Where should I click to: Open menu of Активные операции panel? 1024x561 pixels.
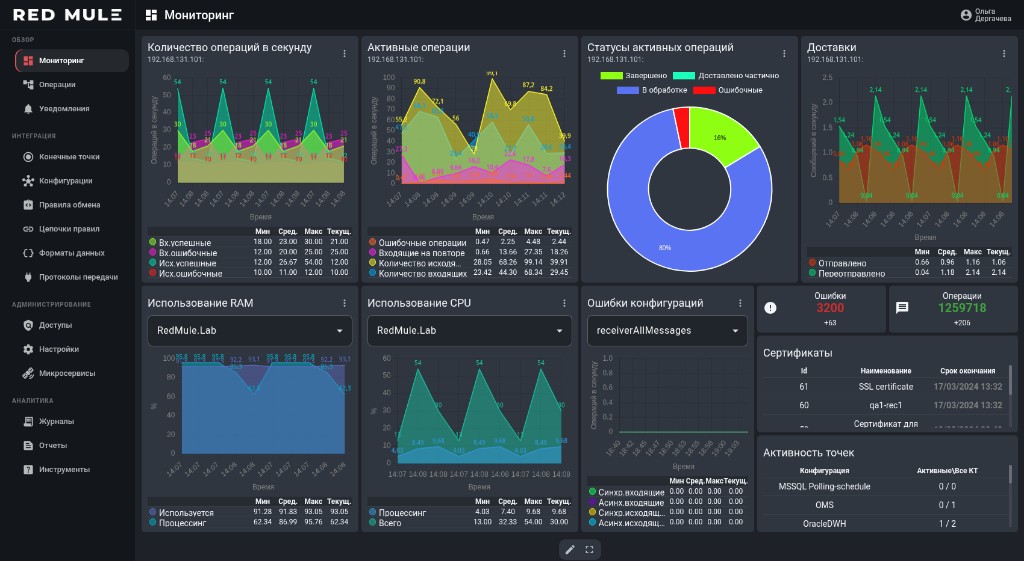[565, 54]
